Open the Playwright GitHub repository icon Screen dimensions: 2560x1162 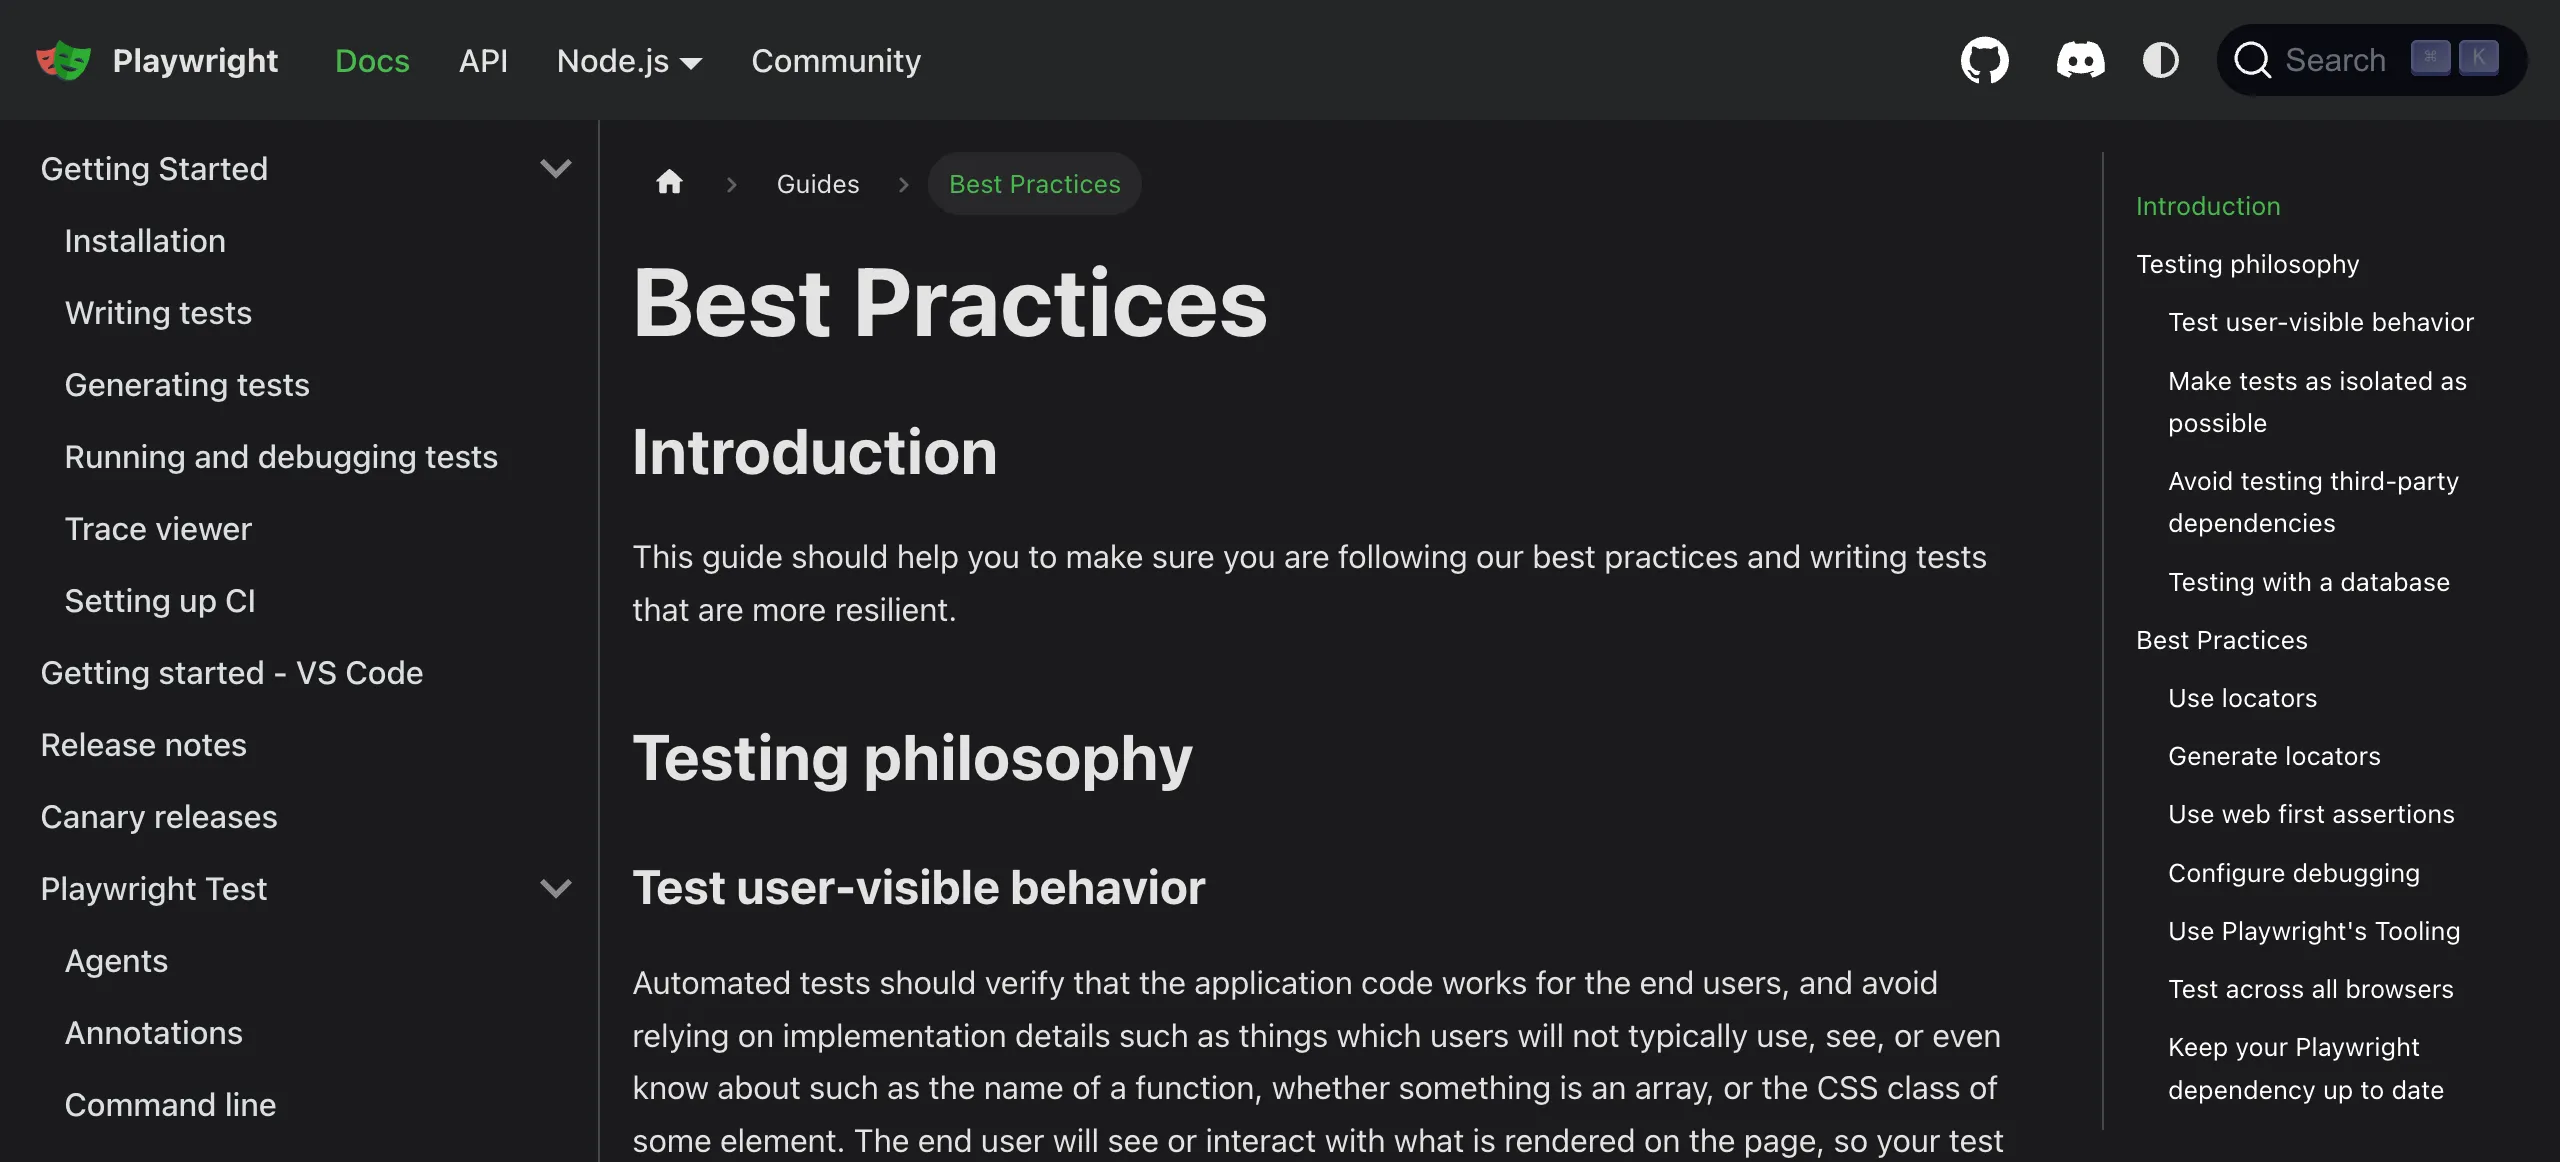point(1985,60)
